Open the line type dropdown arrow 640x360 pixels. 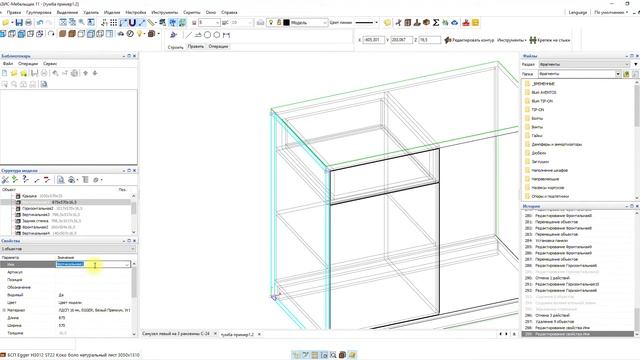(376, 22)
